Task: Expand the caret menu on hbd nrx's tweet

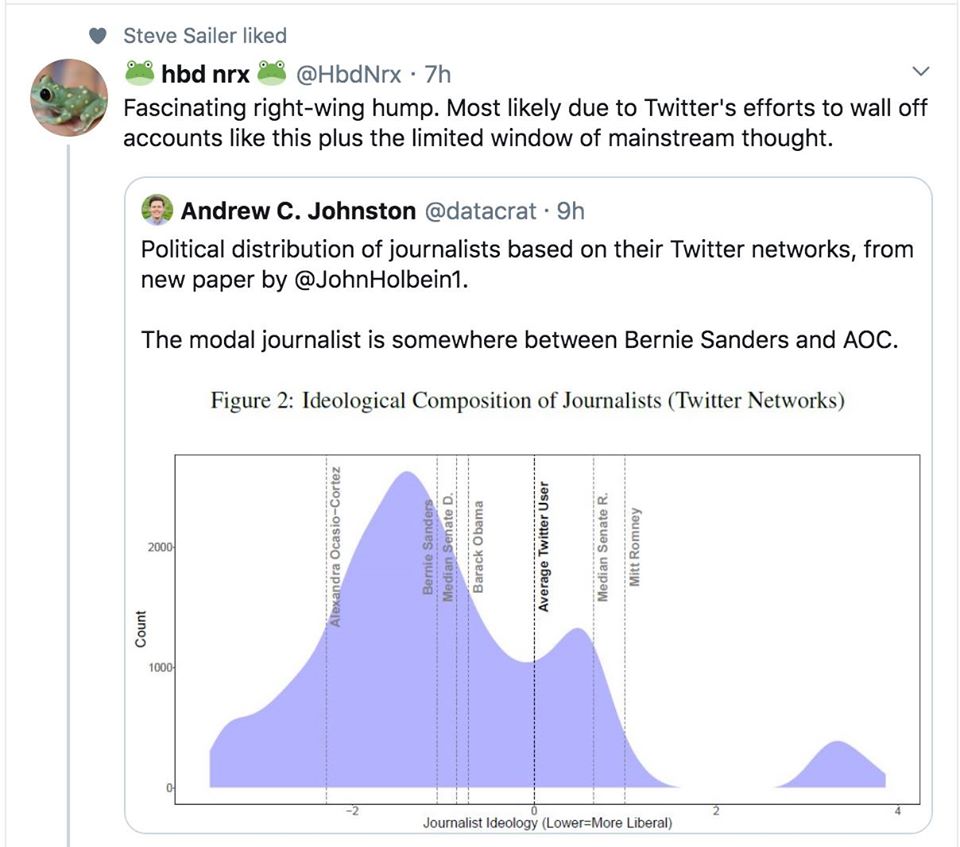Action: [920, 70]
